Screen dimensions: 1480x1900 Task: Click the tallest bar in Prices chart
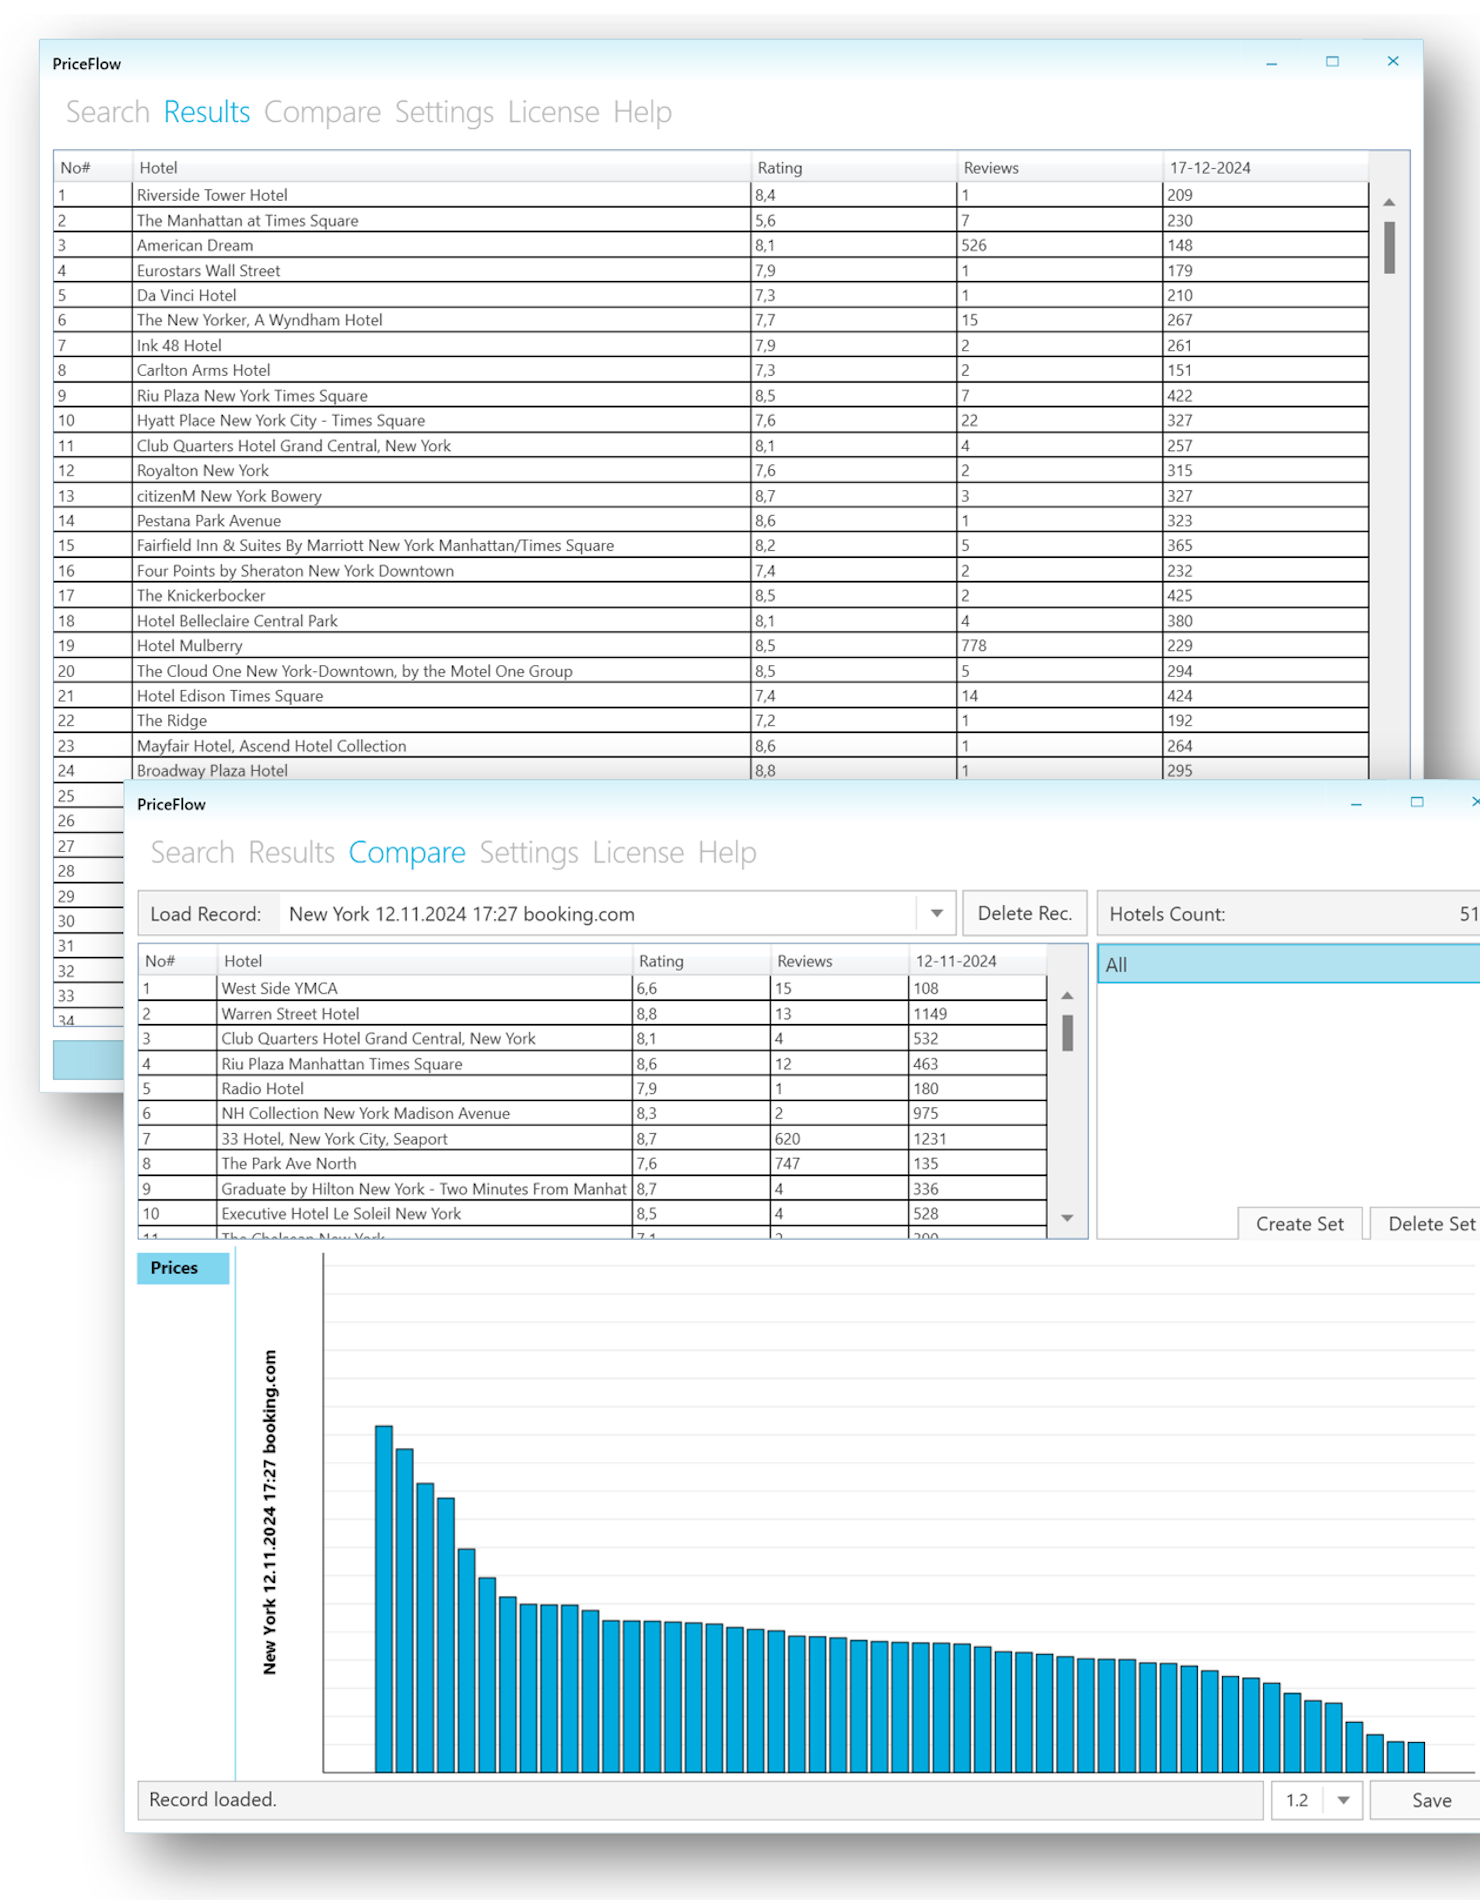click(x=384, y=1598)
